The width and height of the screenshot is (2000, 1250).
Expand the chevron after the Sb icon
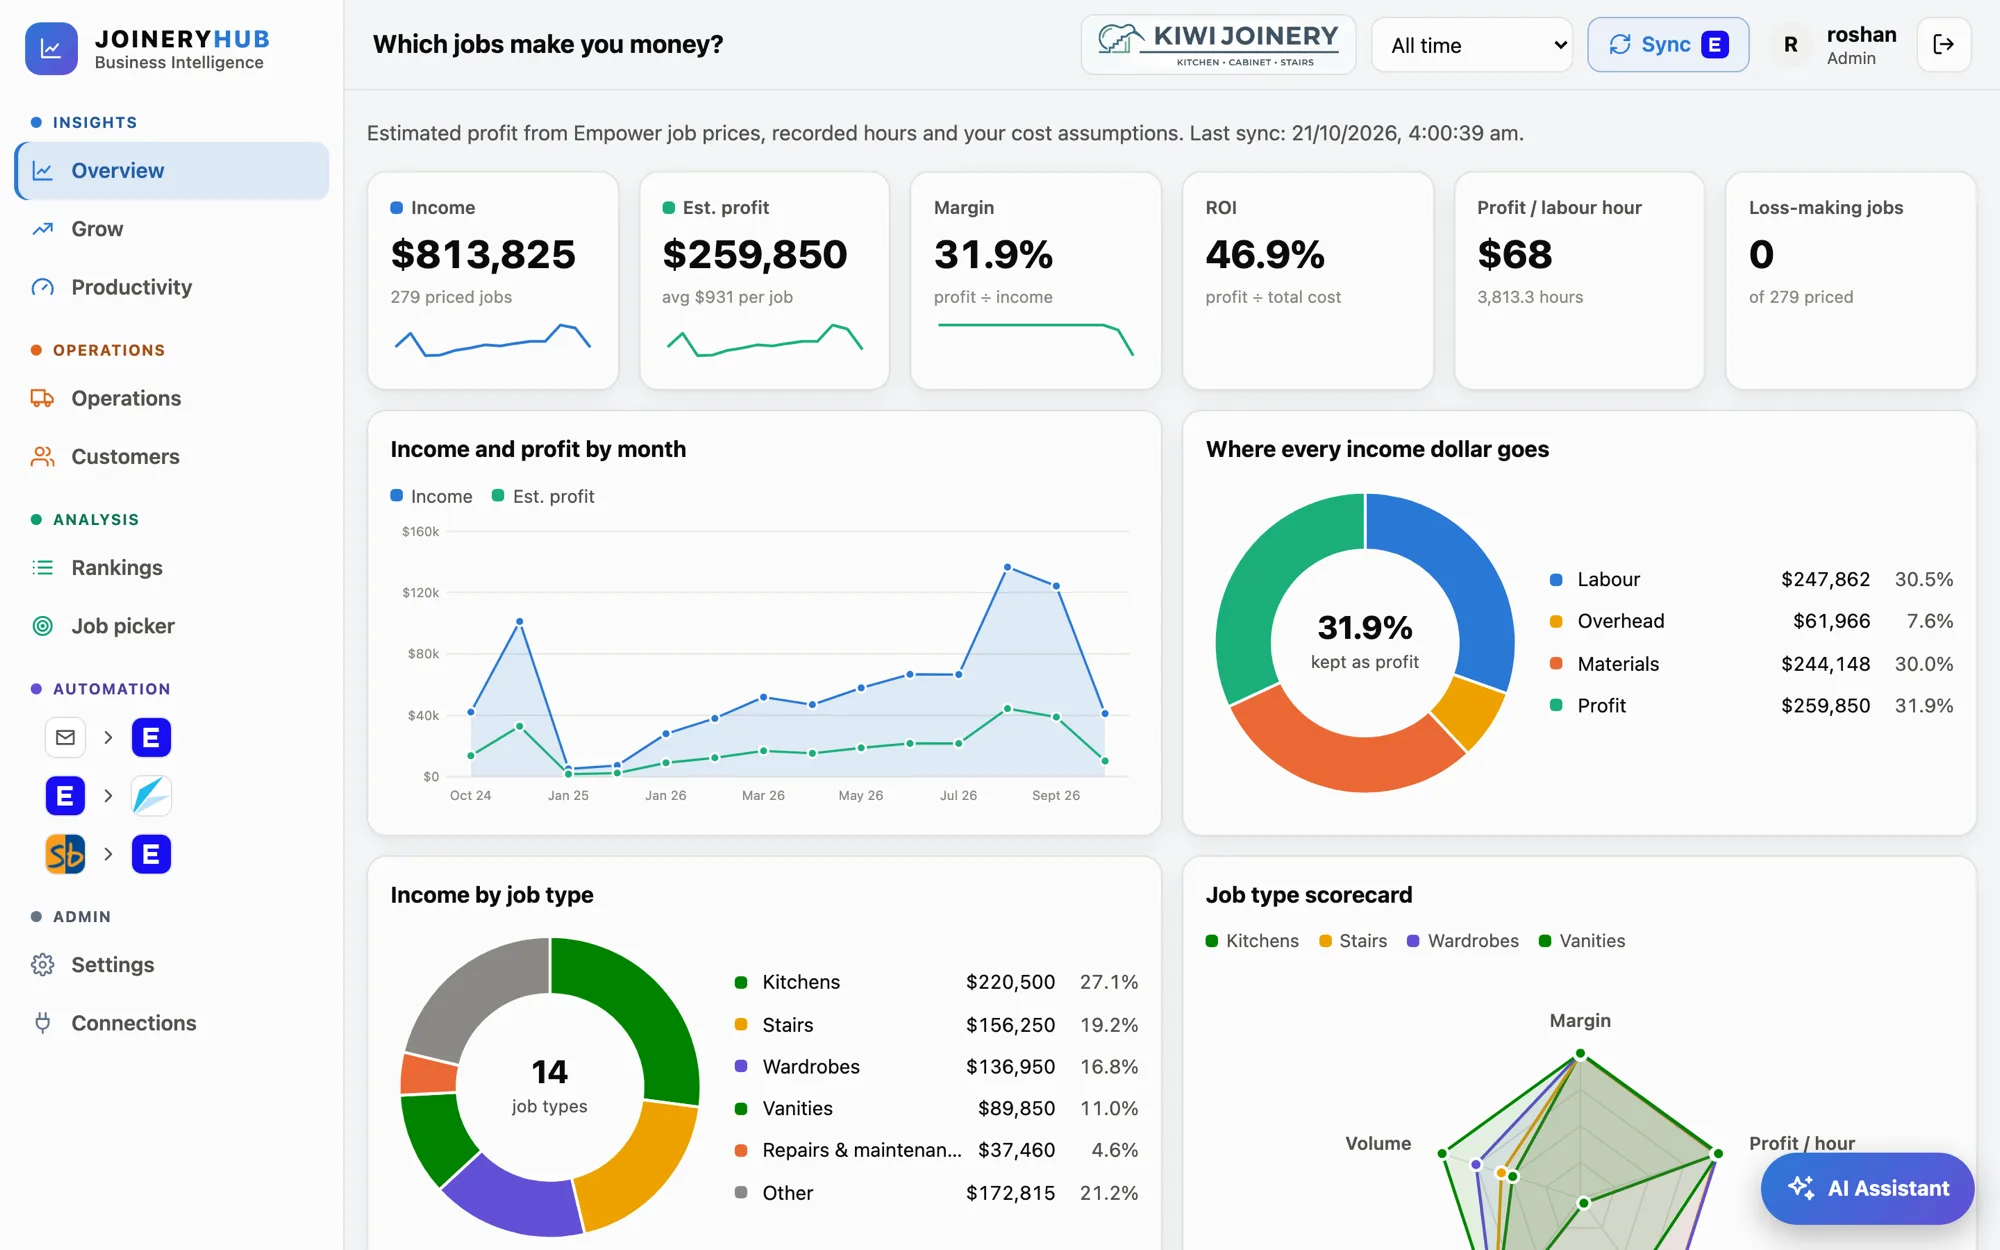click(108, 854)
